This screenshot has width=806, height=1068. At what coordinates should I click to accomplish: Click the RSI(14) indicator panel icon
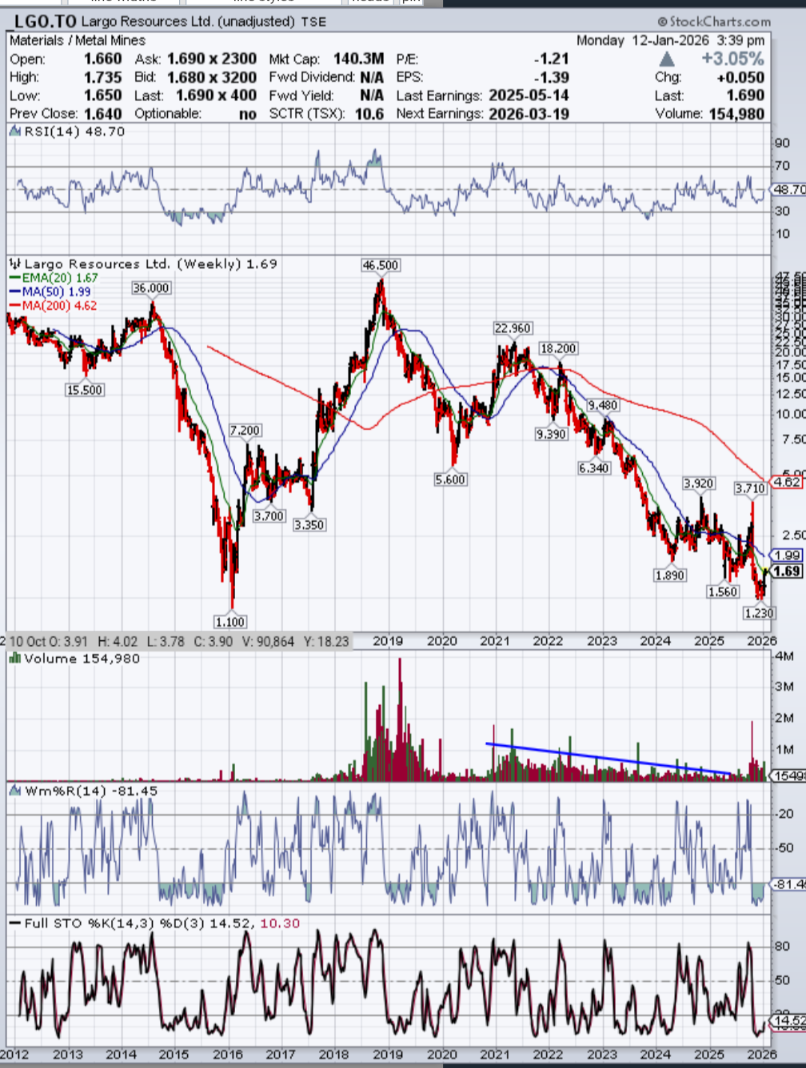pos(15,131)
